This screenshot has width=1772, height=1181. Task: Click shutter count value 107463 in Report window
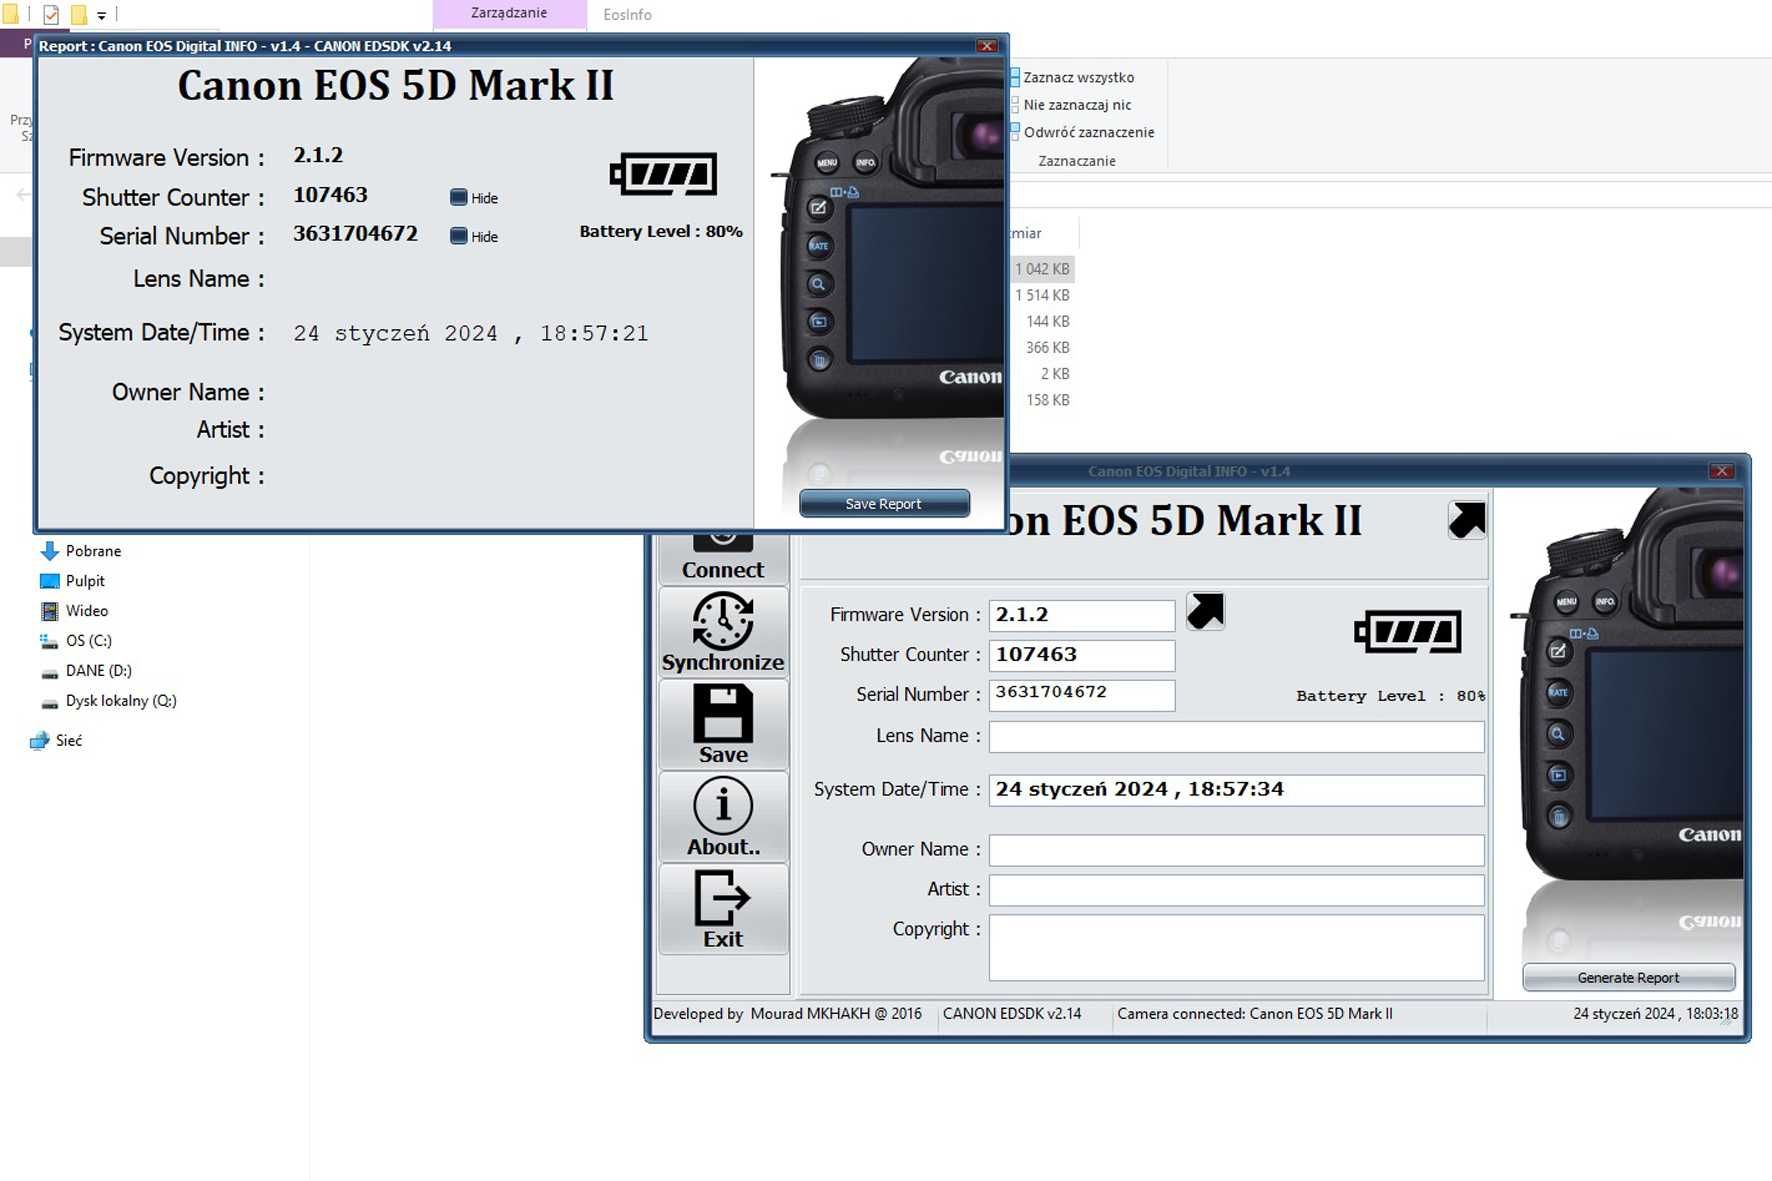330,195
